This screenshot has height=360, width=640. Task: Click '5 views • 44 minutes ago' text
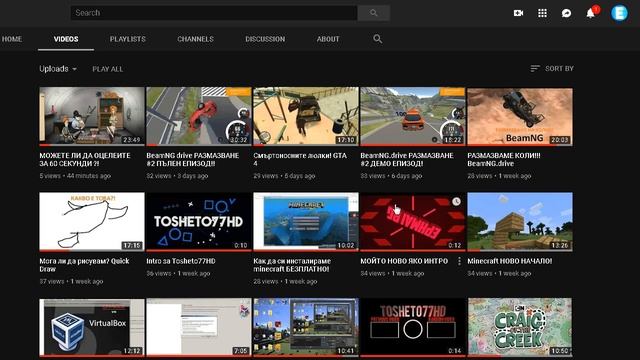point(75,176)
